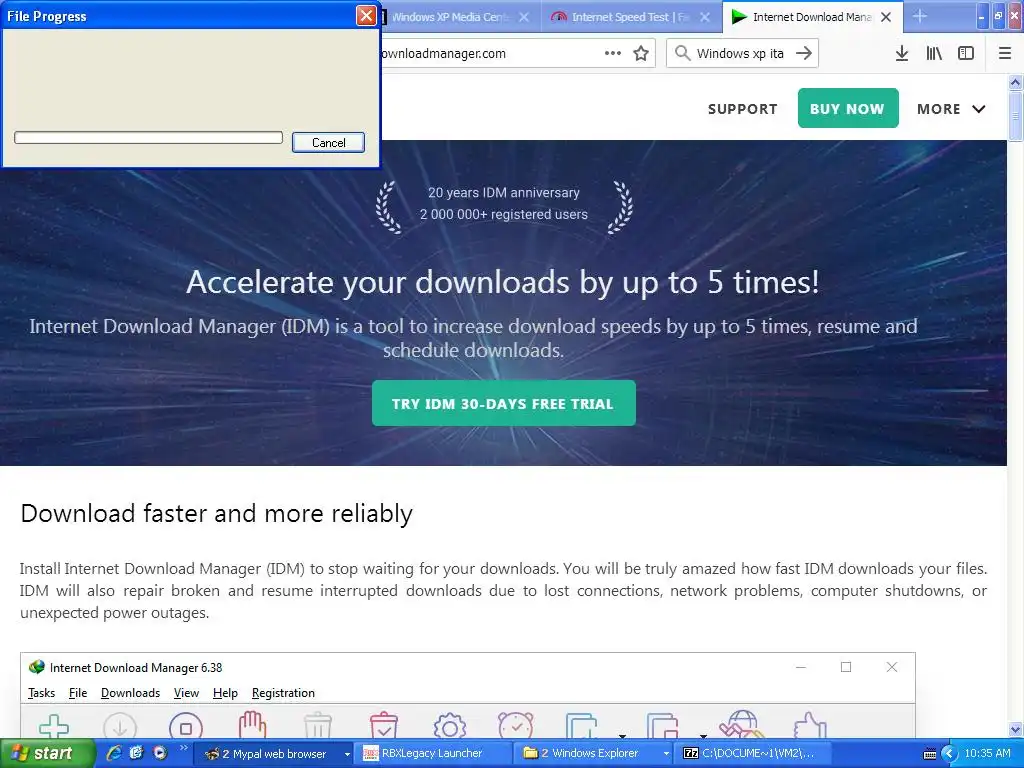Click the File Progress bar
The image size is (1024, 768).
point(148,137)
